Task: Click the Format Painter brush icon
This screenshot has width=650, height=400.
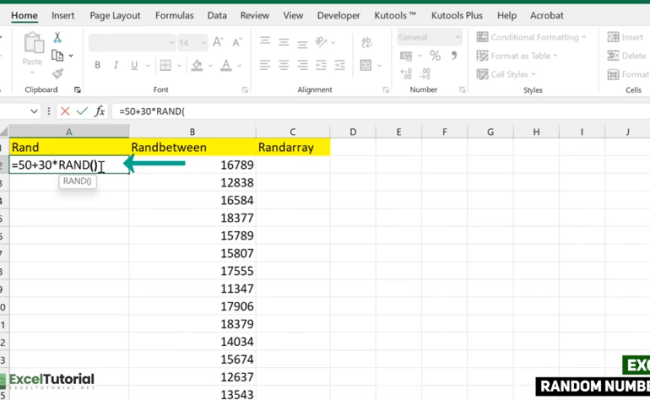Action: 58,74
